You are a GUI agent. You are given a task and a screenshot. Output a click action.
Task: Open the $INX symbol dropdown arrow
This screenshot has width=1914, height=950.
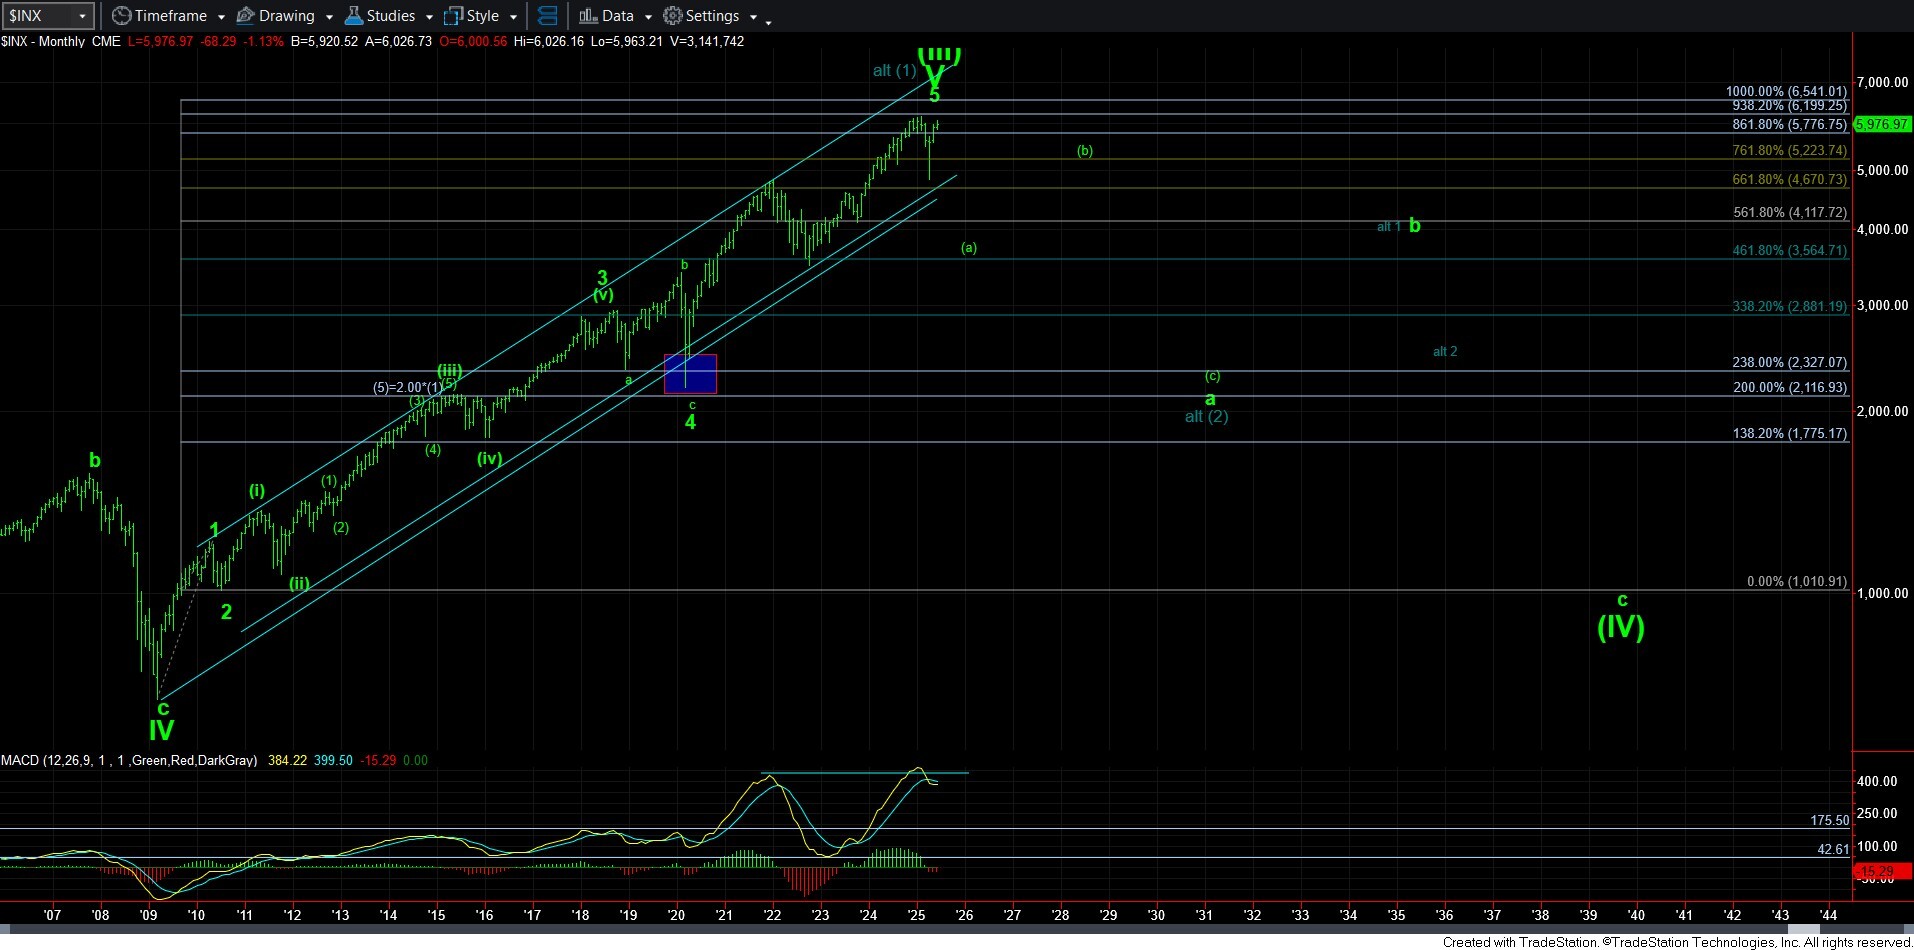click(x=83, y=16)
